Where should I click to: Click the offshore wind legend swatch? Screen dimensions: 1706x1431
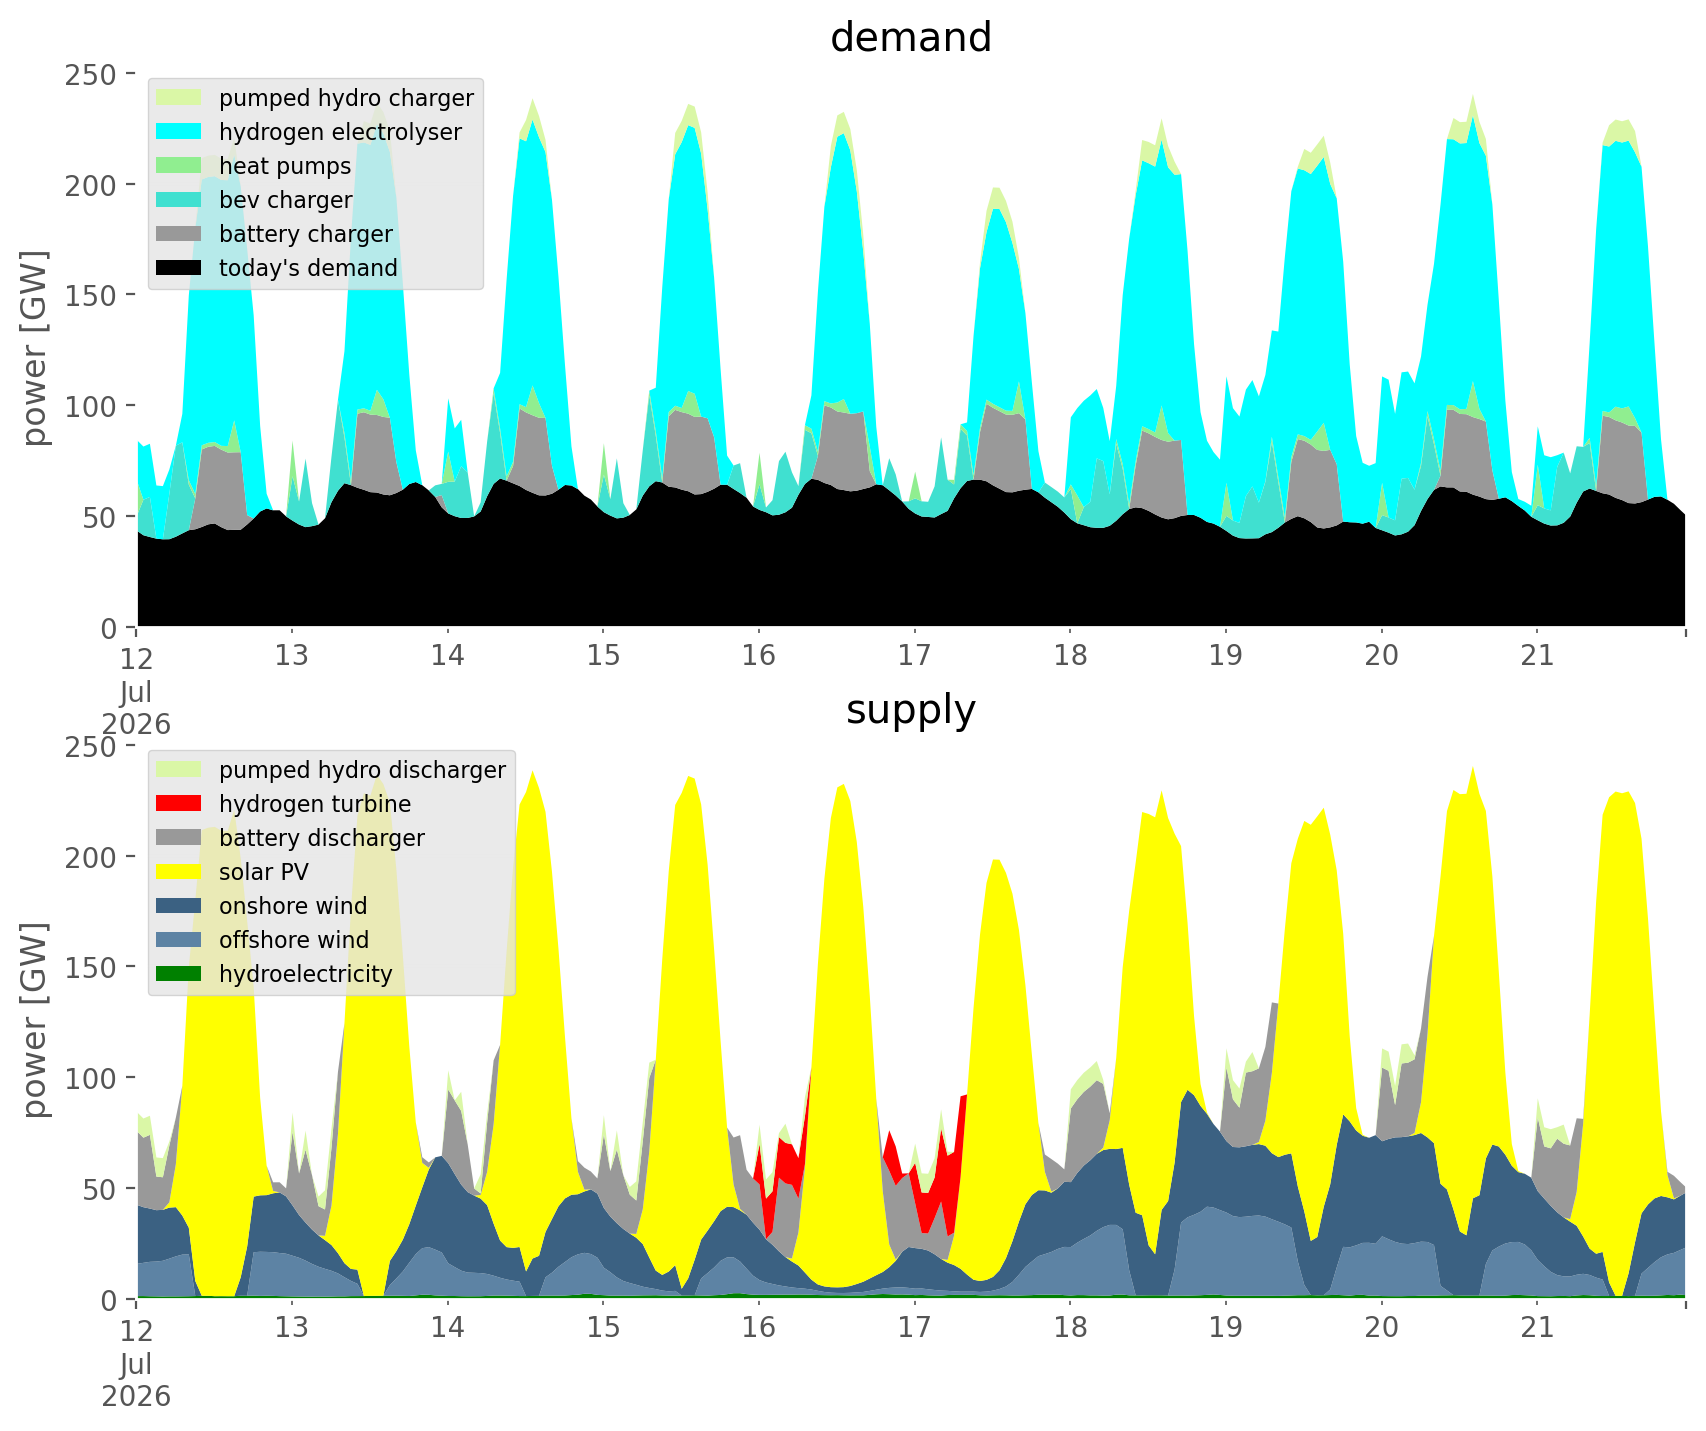tap(180, 940)
